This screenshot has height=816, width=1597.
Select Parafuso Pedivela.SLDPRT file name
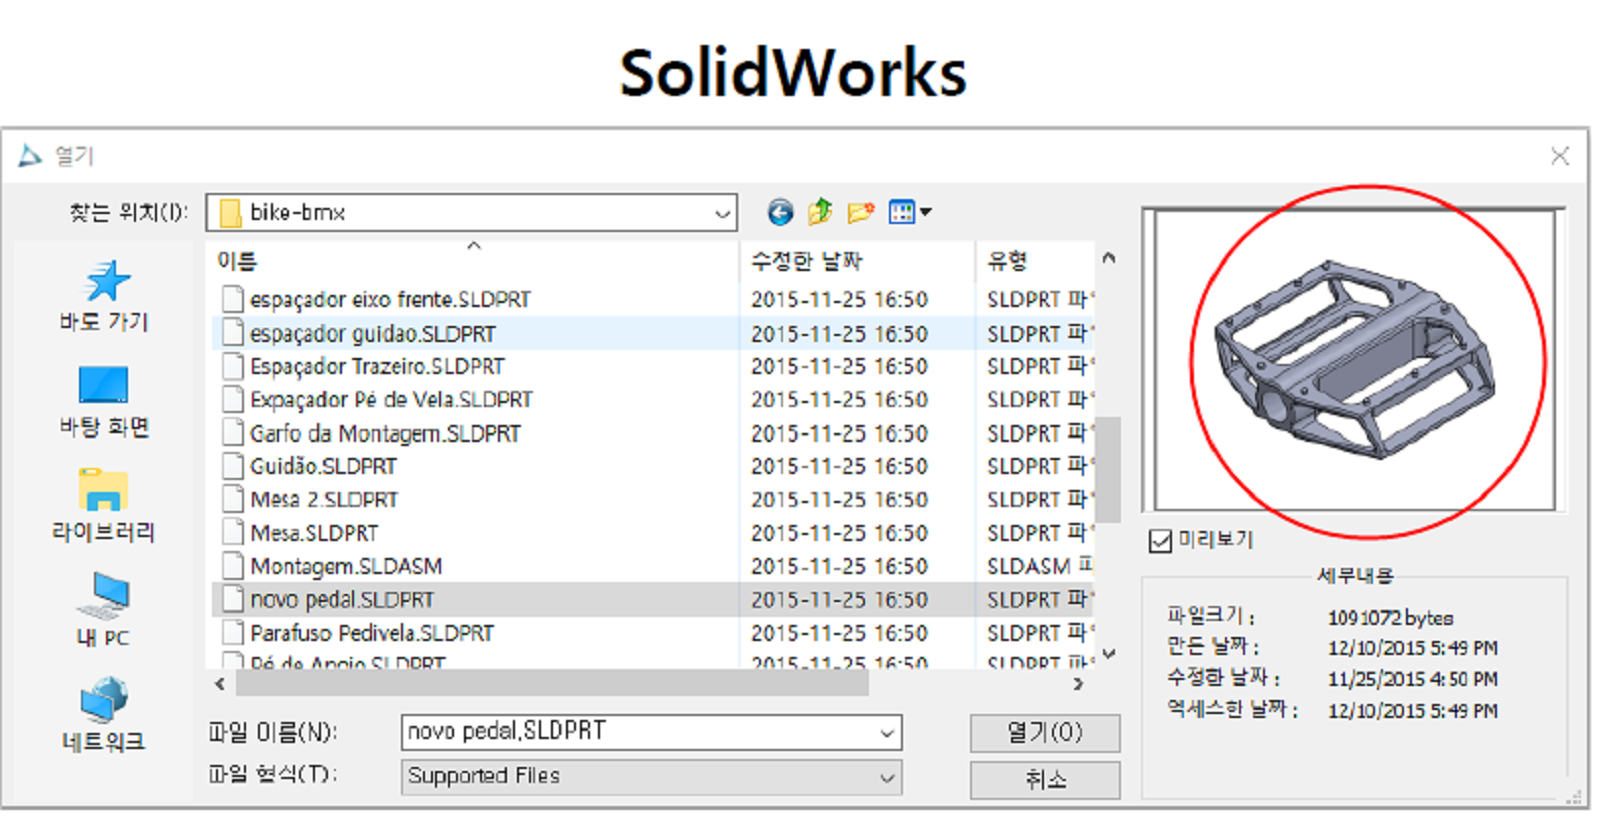(372, 633)
